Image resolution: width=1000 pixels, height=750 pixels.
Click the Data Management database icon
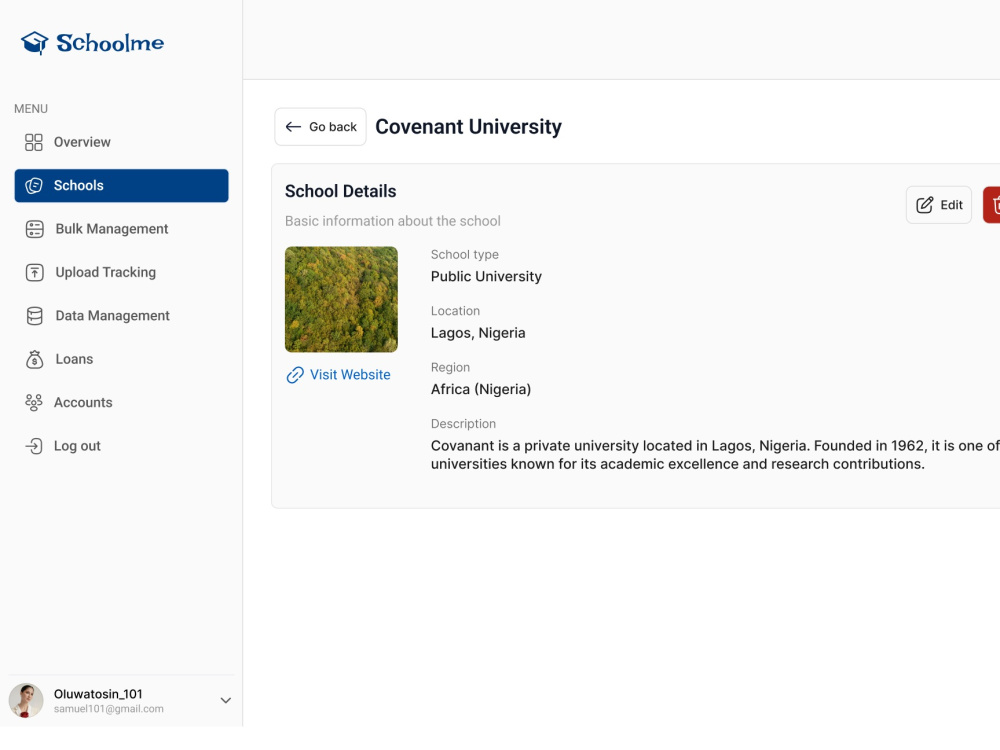pos(34,316)
